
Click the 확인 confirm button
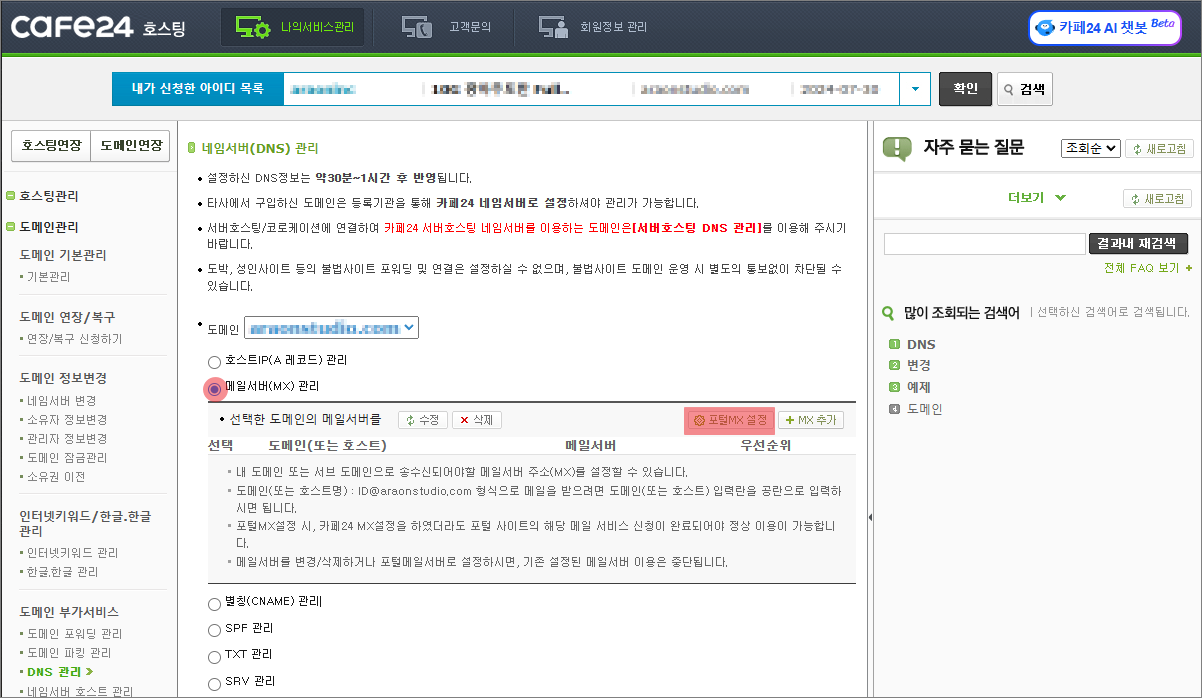[965, 89]
